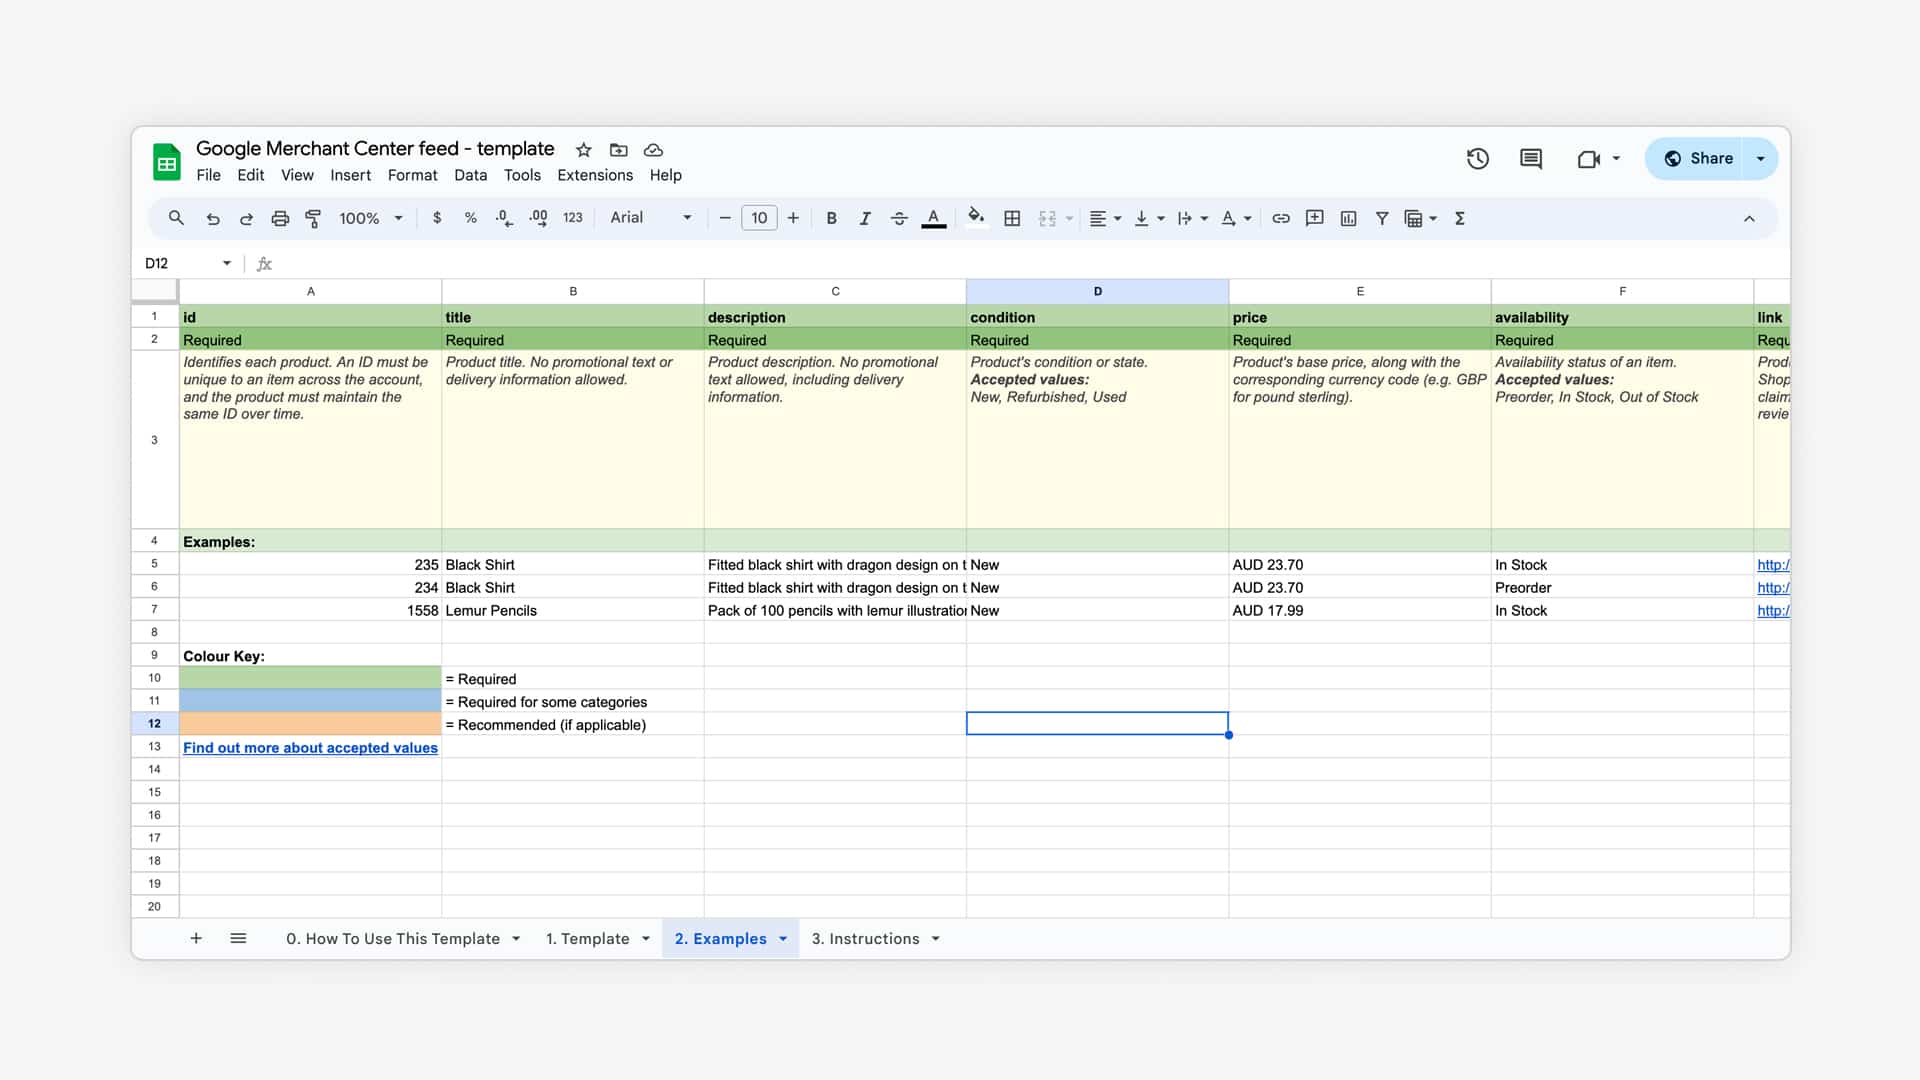Open Google Sheets home icon
The height and width of the screenshot is (1080, 1920).
167,162
